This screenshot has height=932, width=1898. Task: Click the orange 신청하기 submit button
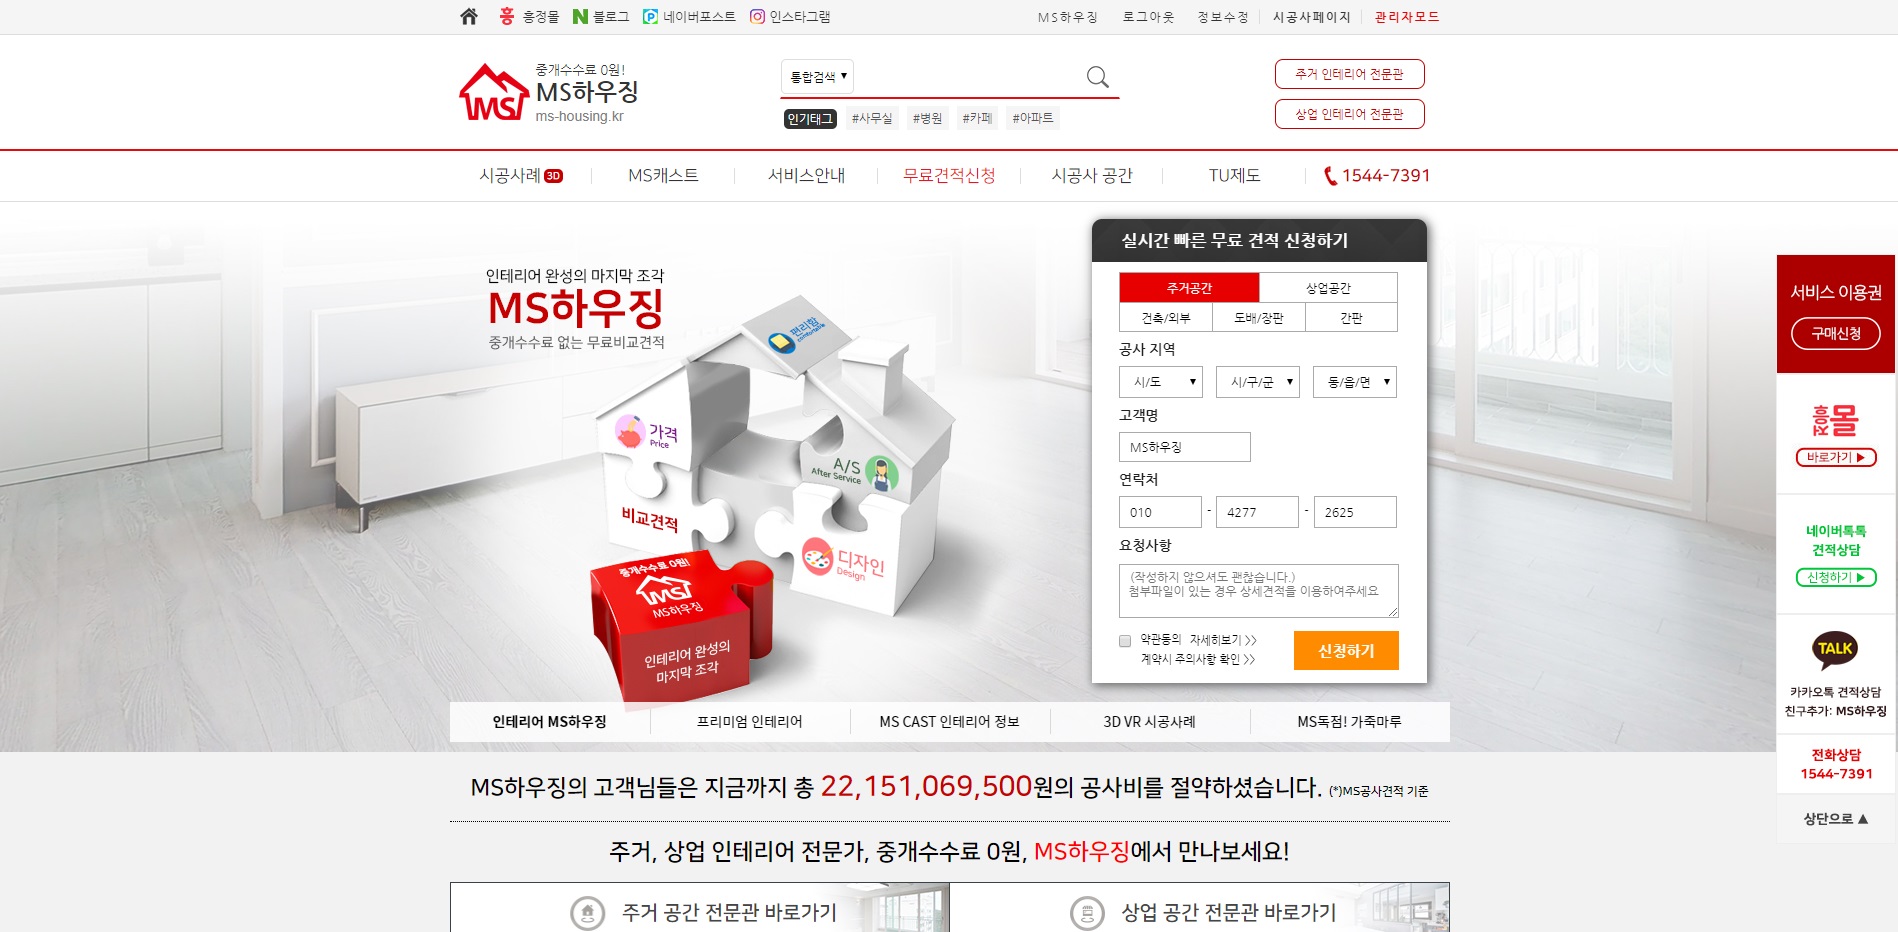pyautogui.click(x=1346, y=651)
